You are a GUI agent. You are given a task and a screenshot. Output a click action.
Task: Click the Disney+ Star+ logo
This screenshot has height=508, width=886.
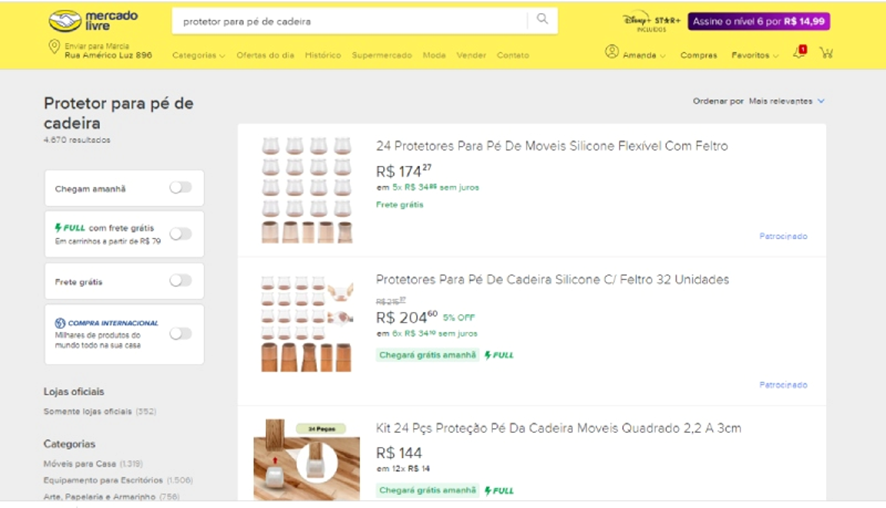pos(651,21)
